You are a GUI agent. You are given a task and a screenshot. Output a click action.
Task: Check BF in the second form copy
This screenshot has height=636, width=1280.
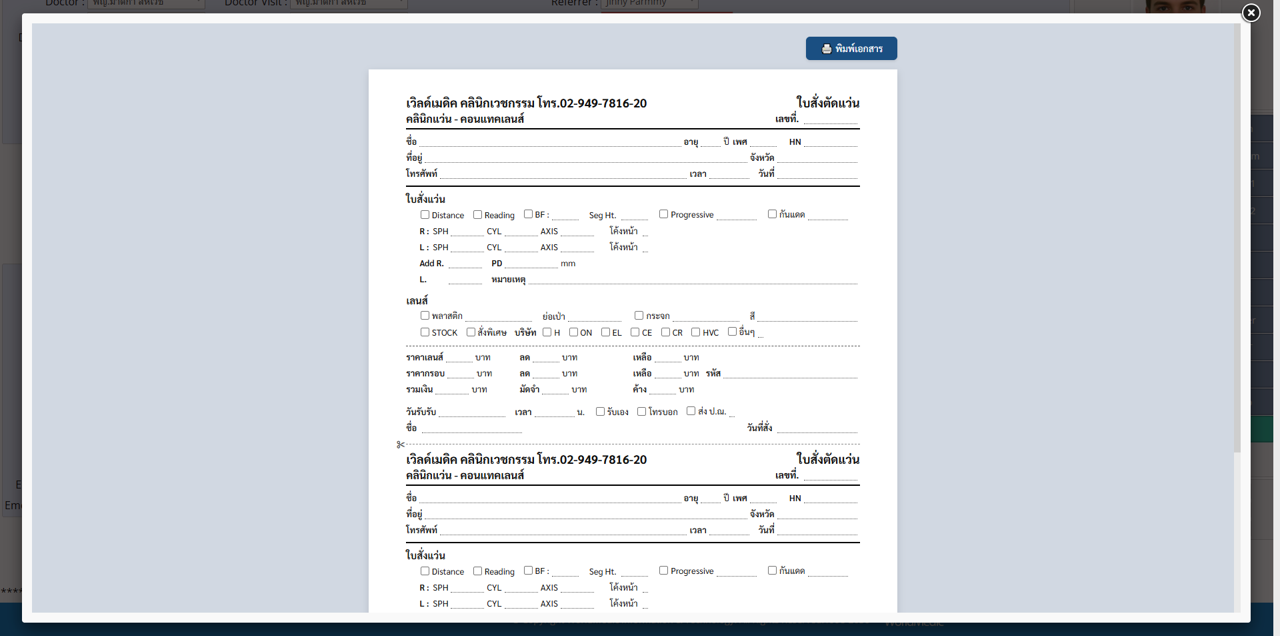click(528, 571)
